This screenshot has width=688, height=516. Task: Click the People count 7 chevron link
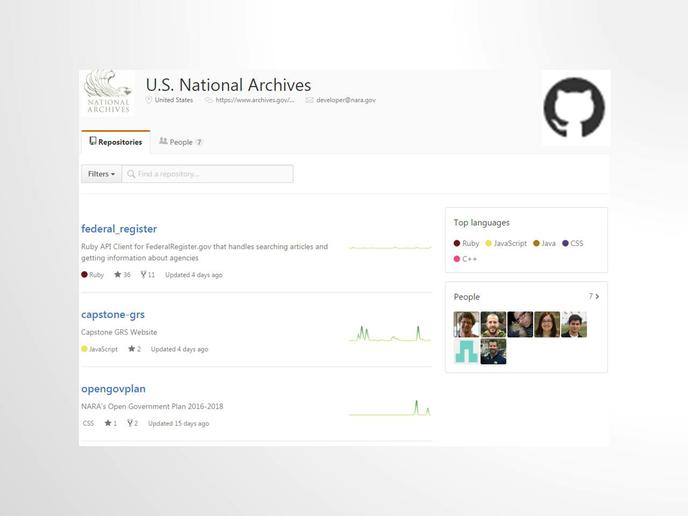594,297
